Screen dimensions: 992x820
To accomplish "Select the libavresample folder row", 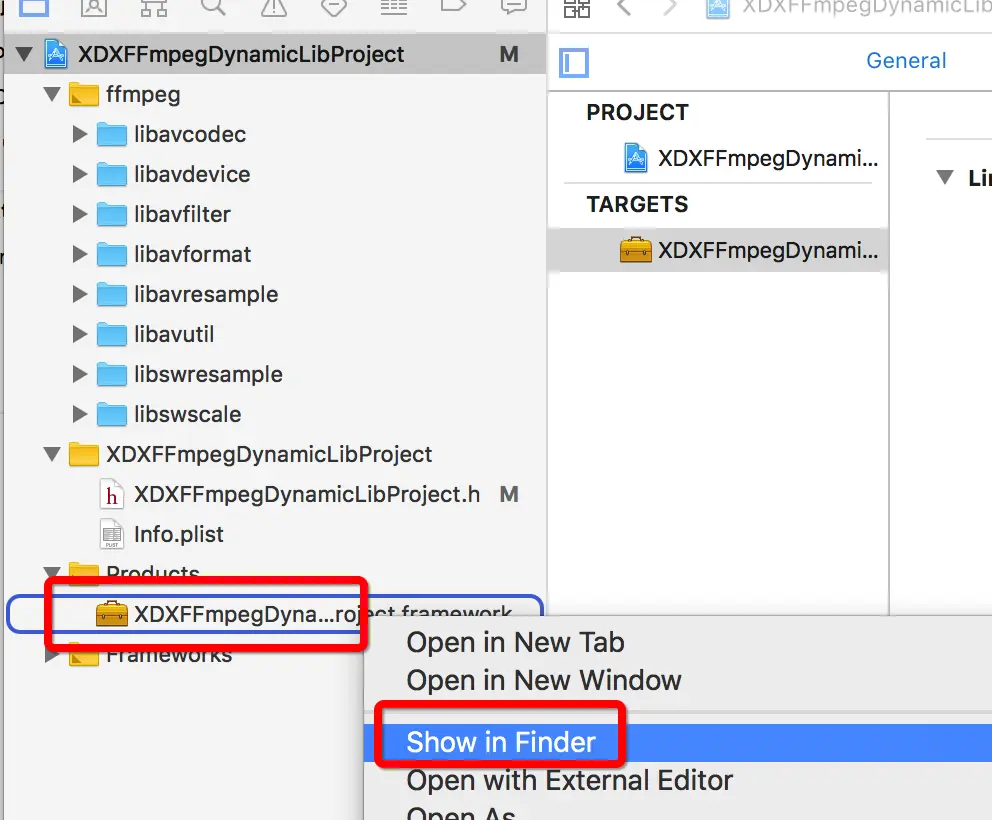I will click(275, 294).
